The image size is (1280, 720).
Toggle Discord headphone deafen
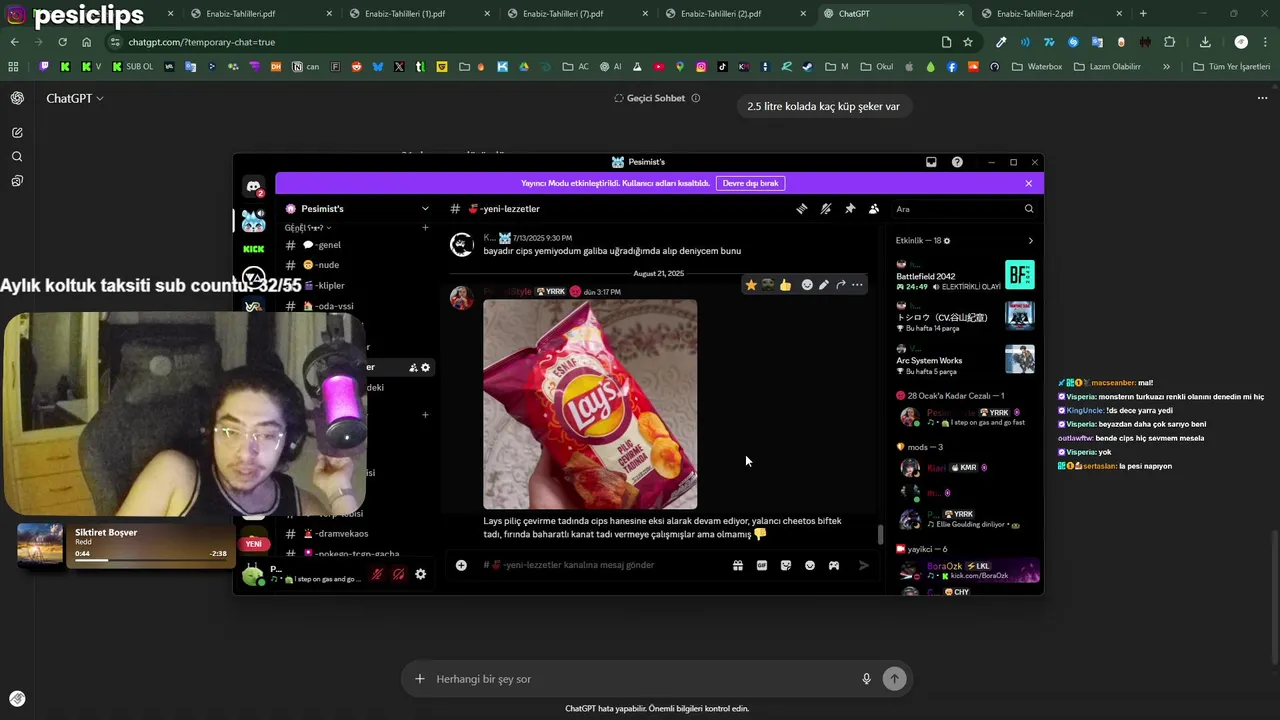click(398, 574)
